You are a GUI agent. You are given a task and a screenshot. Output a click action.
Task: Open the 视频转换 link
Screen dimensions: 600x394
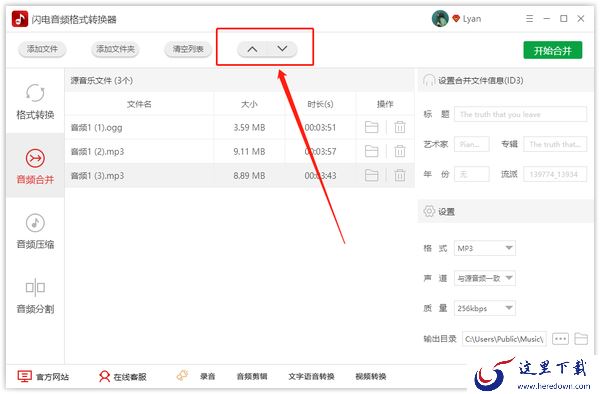[371, 376]
